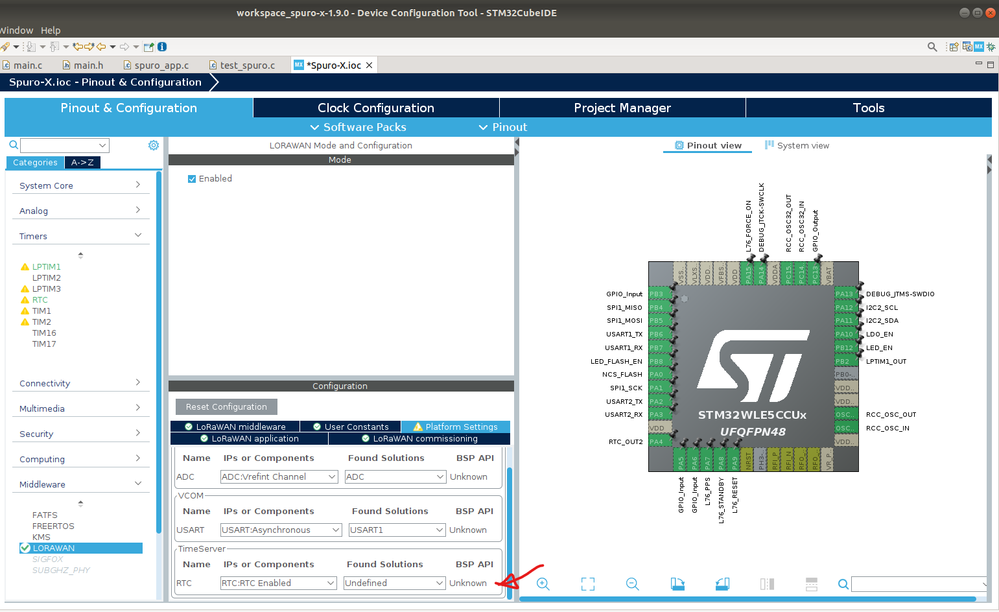Screen dimensions: 999x612
Task: Click pin PB2 LPTIM1_OUT on chip
Action: point(845,361)
